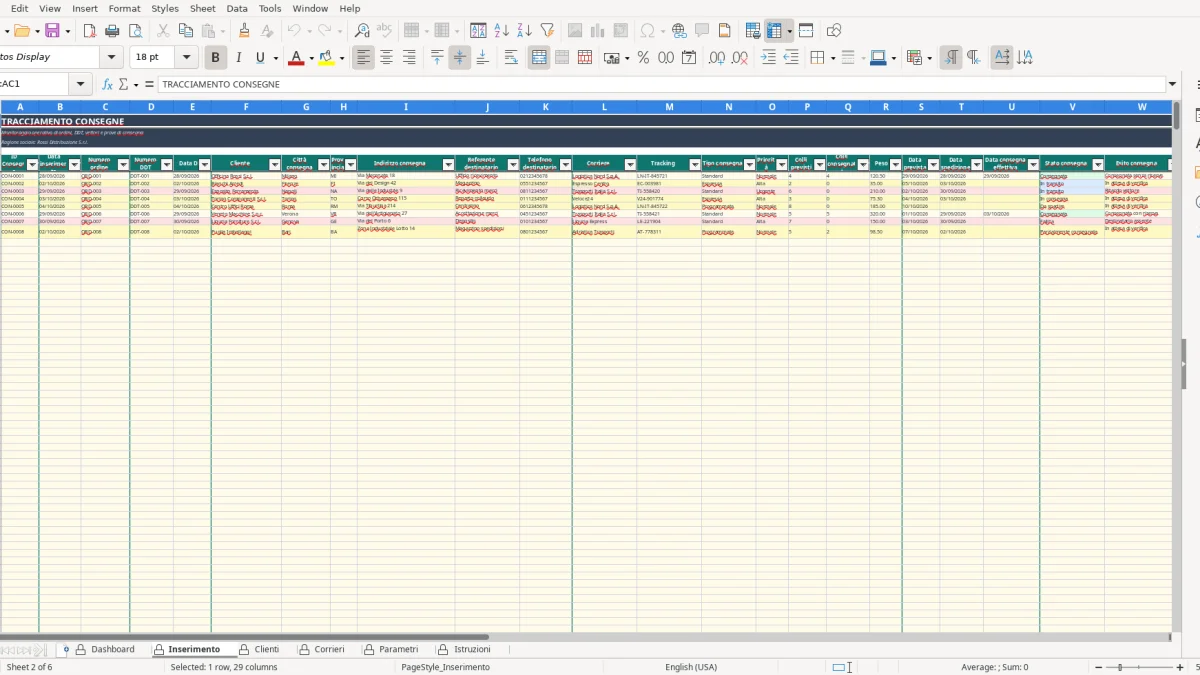Screen dimensions: 1200x675
Task: Click the Delete Decimal Place icon
Action: 740,58
